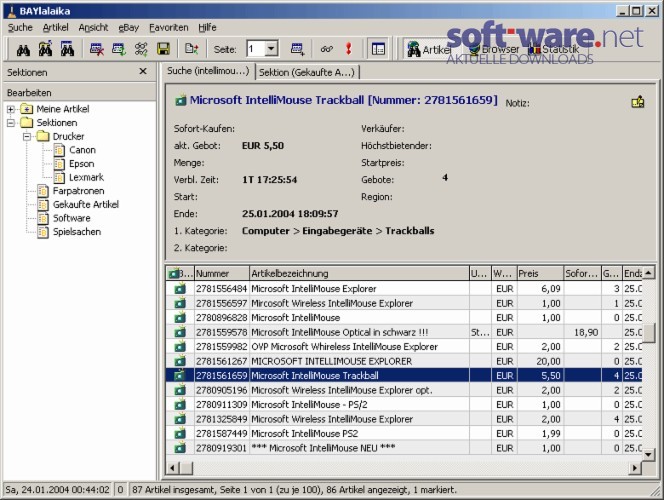Toggle the details pane layout button
Viewport: 664px width, 500px height.
[x=378, y=49]
